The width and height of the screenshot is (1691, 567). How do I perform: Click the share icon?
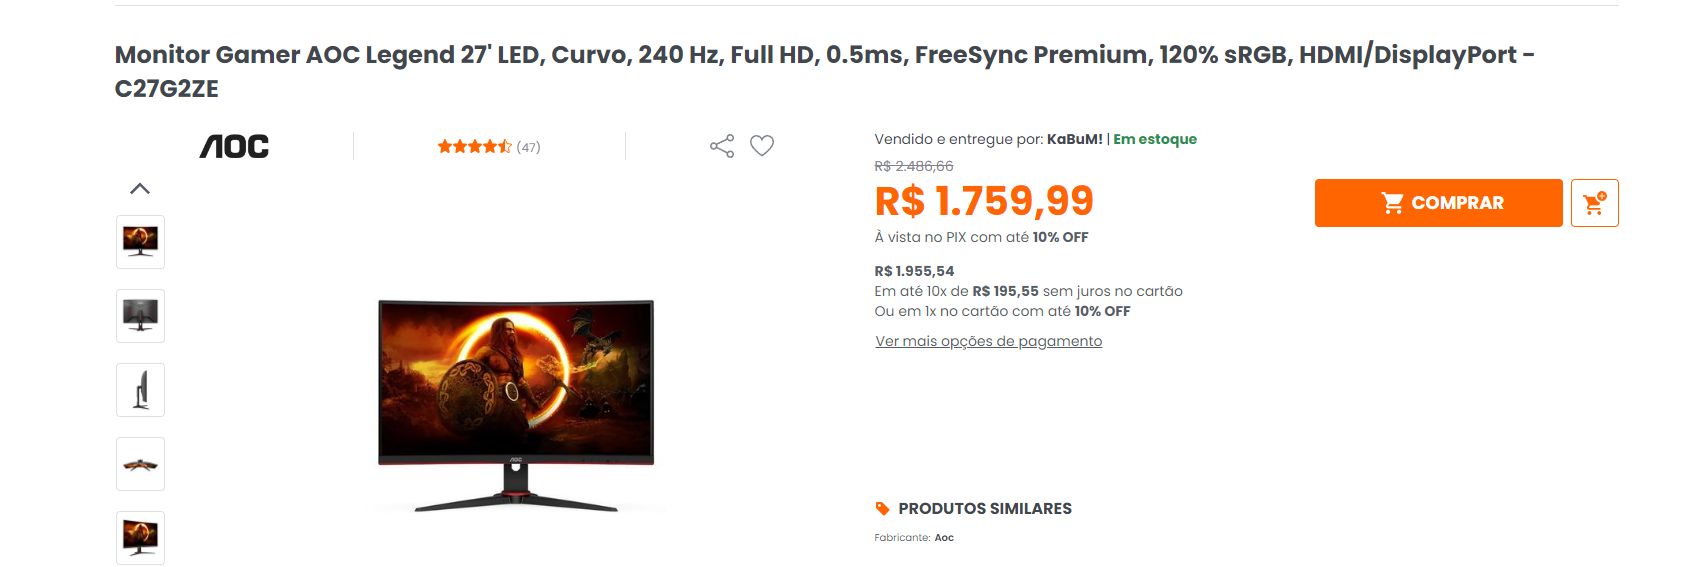pos(721,146)
